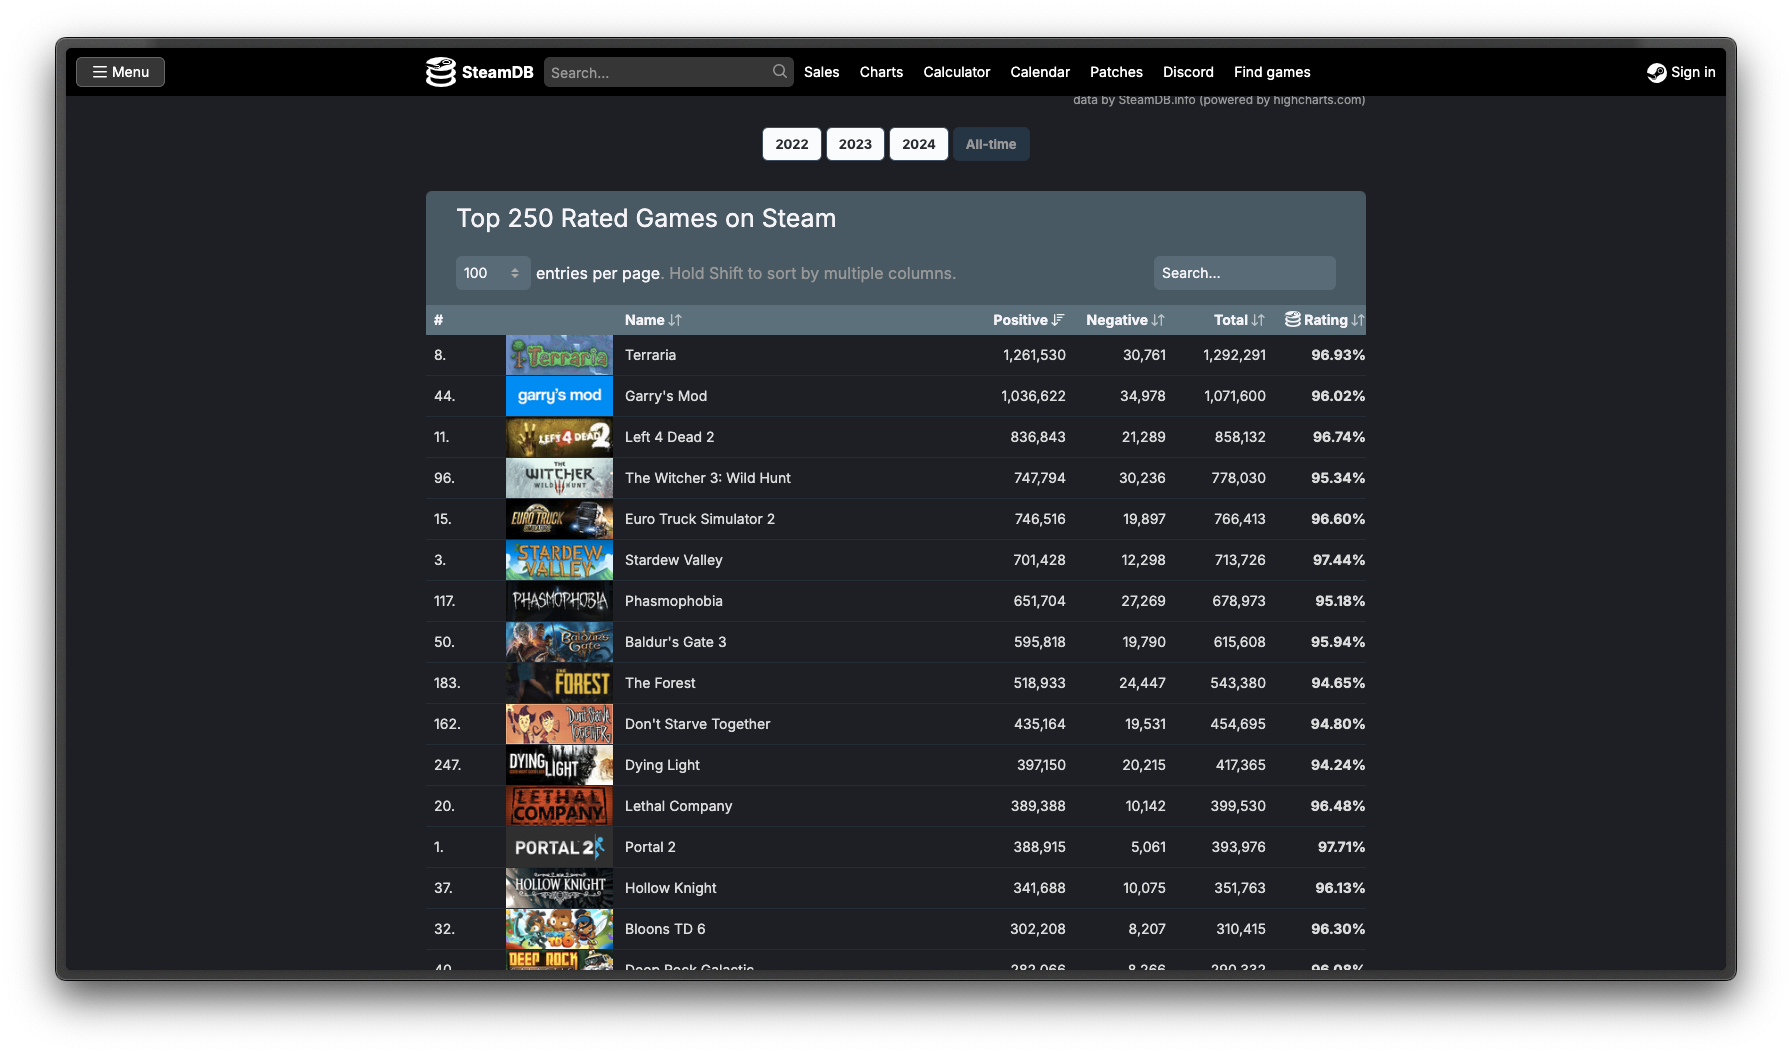This screenshot has height=1054, width=1792.
Task: Click the # rank column header
Action: click(438, 320)
